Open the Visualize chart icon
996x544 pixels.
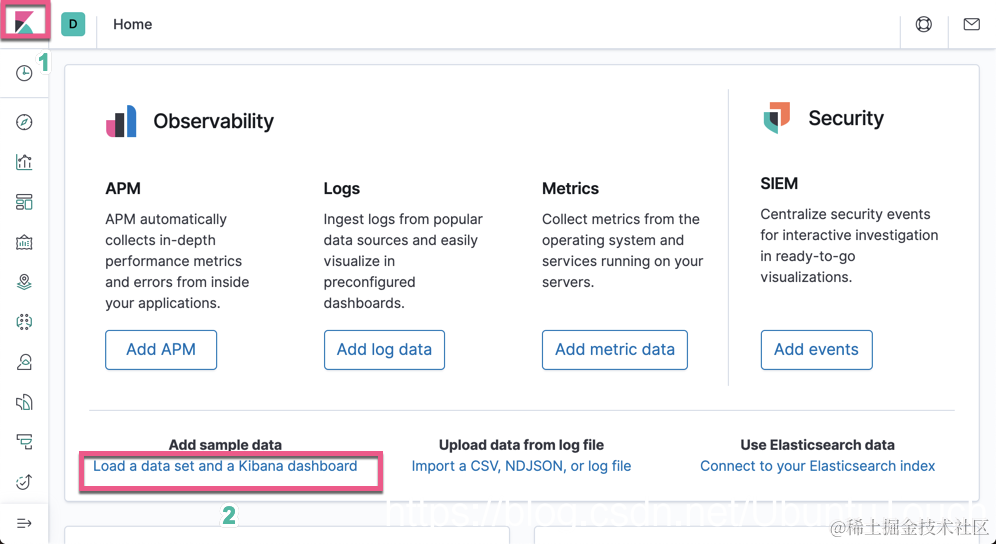click(x=24, y=162)
